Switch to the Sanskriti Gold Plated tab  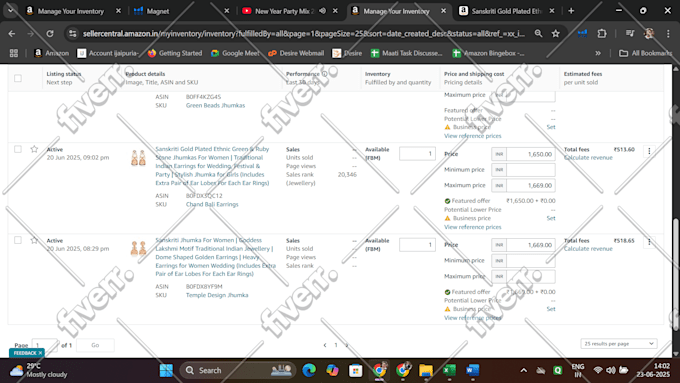tap(507, 11)
